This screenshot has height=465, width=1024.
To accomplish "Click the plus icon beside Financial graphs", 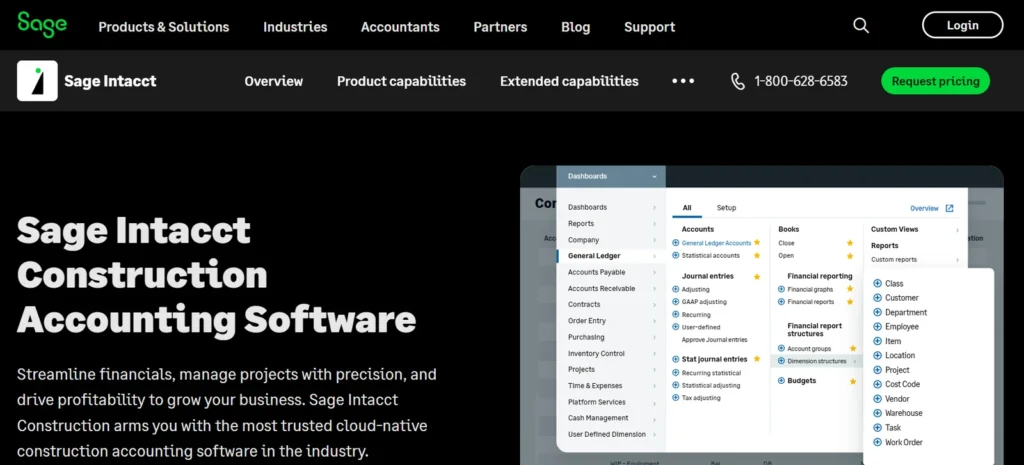I will pyautogui.click(x=781, y=289).
